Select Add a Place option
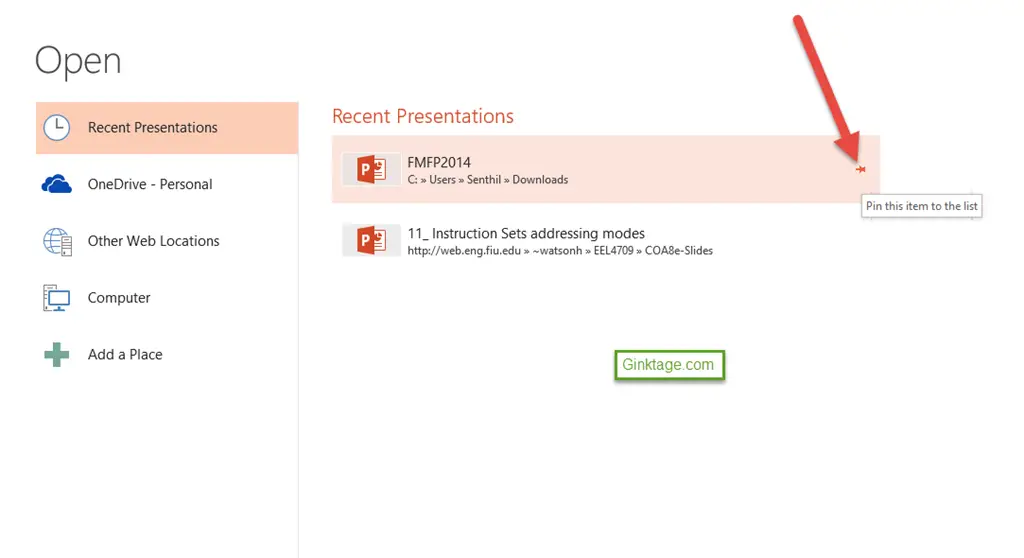Screen dimensions: 1024x558 (167, 355)
